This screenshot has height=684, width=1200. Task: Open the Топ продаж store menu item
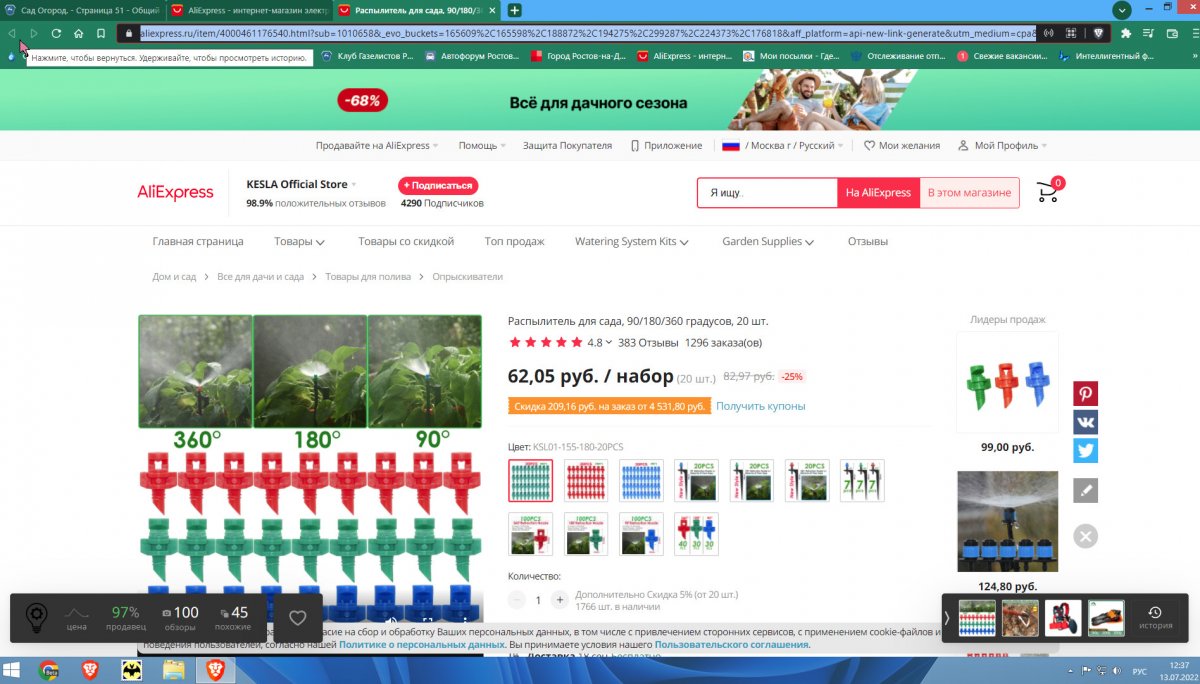point(514,241)
